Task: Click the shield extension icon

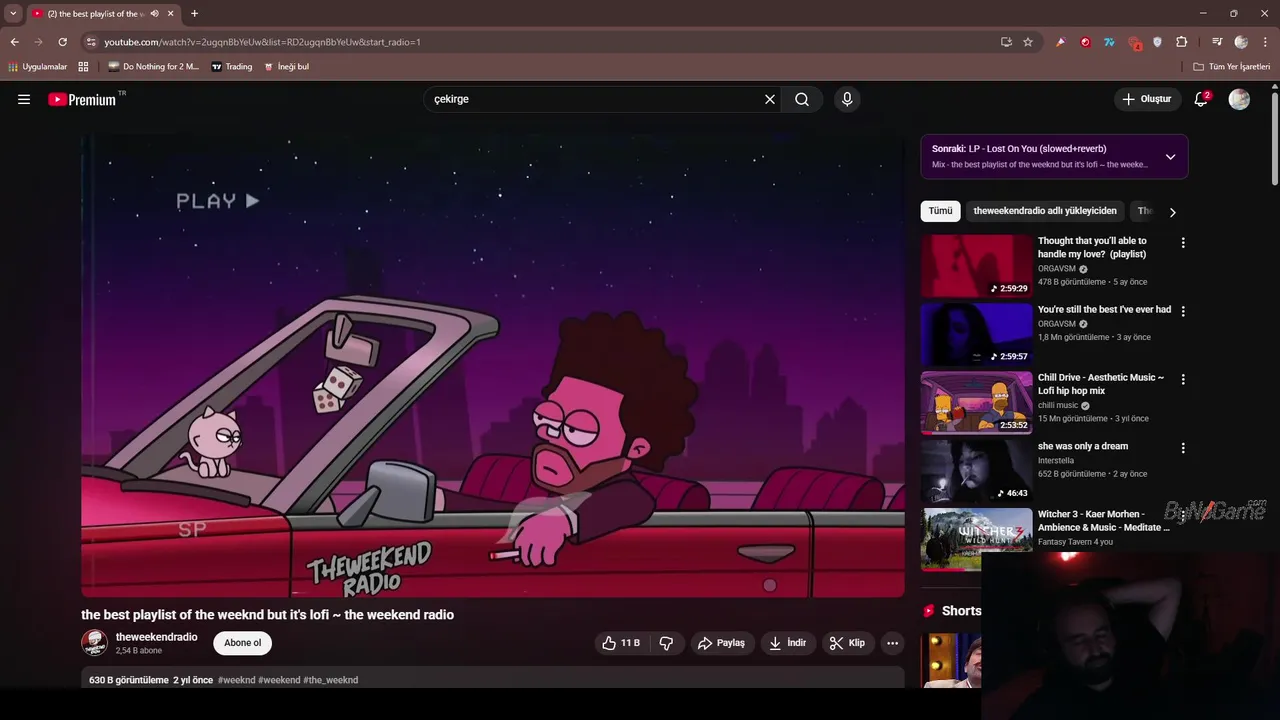Action: [x=1157, y=42]
